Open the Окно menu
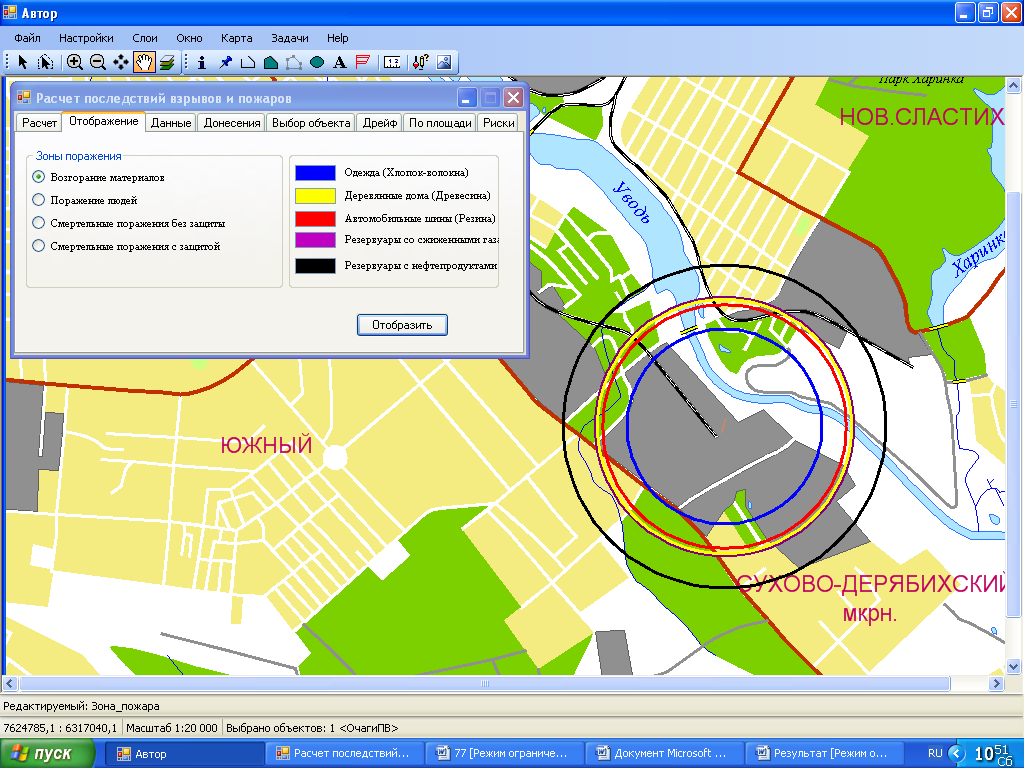This screenshot has width=1024, height=768. pos(189,38)
